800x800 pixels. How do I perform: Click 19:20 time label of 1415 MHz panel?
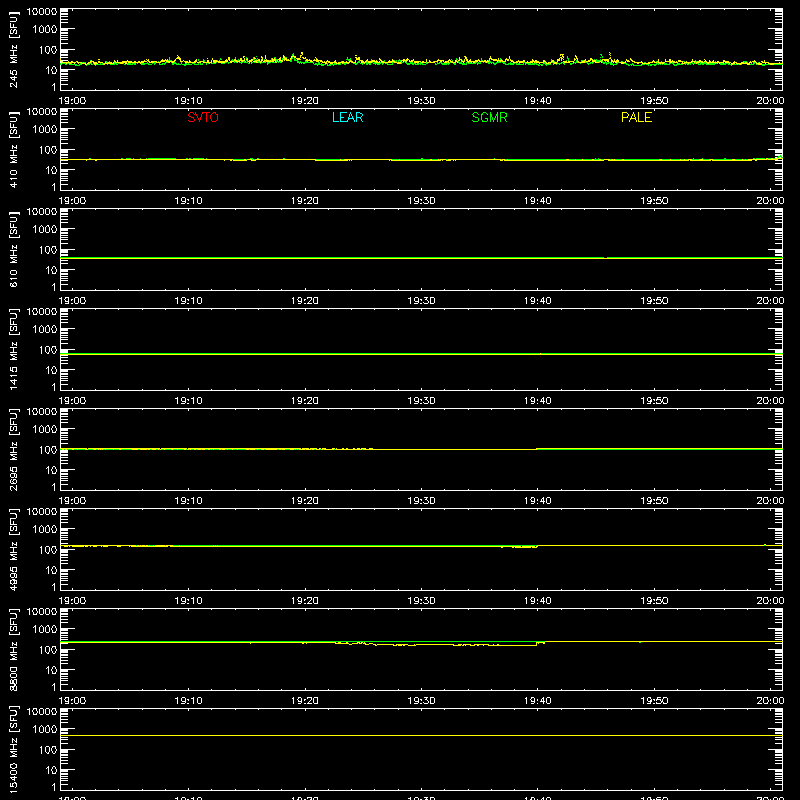click(305, 401)
